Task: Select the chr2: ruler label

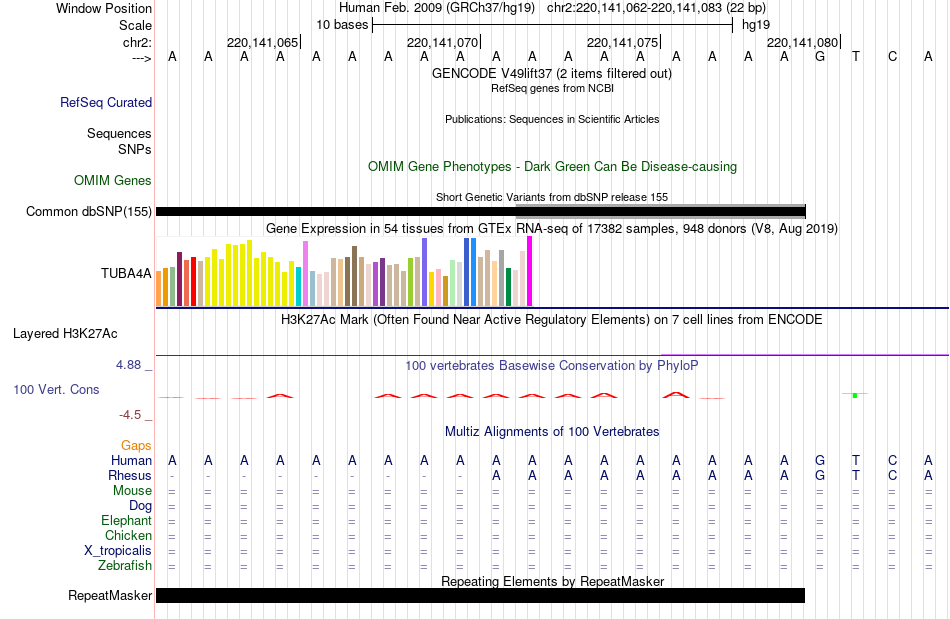Action: click(x=138, y=42)
